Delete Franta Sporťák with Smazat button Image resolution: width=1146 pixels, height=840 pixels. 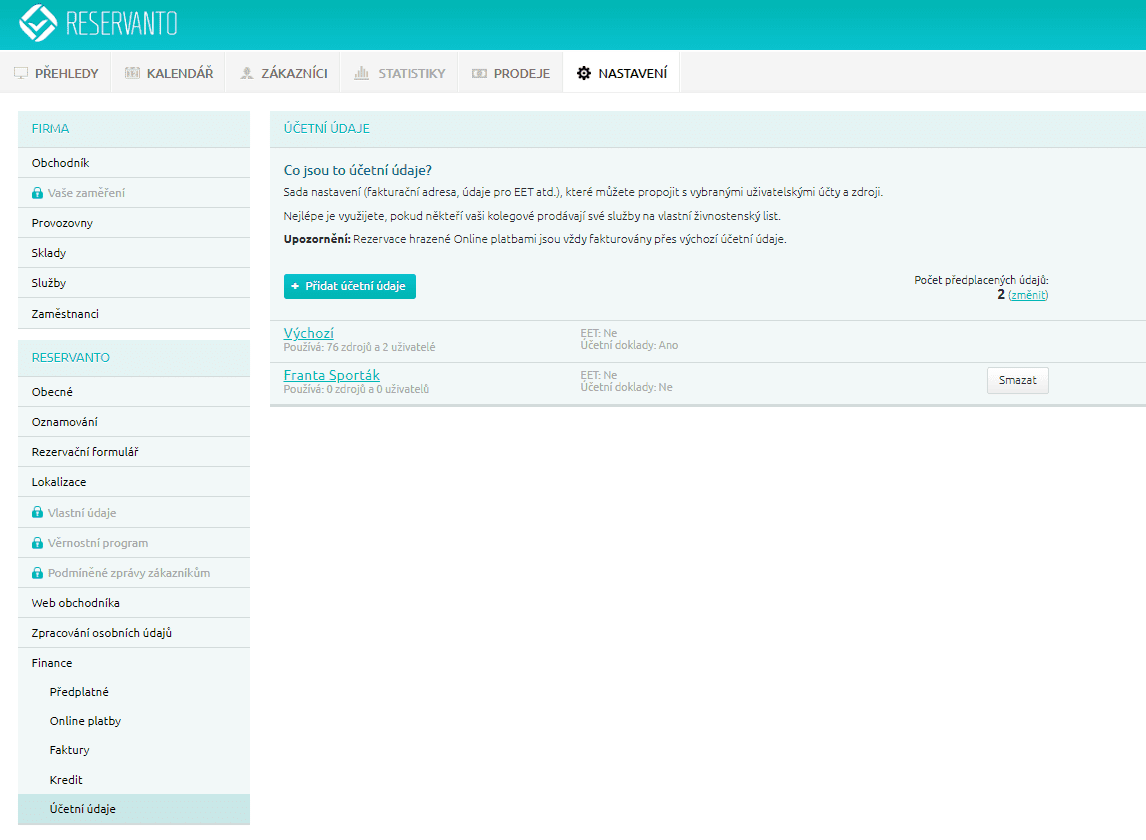click(x=1017, y=381)
